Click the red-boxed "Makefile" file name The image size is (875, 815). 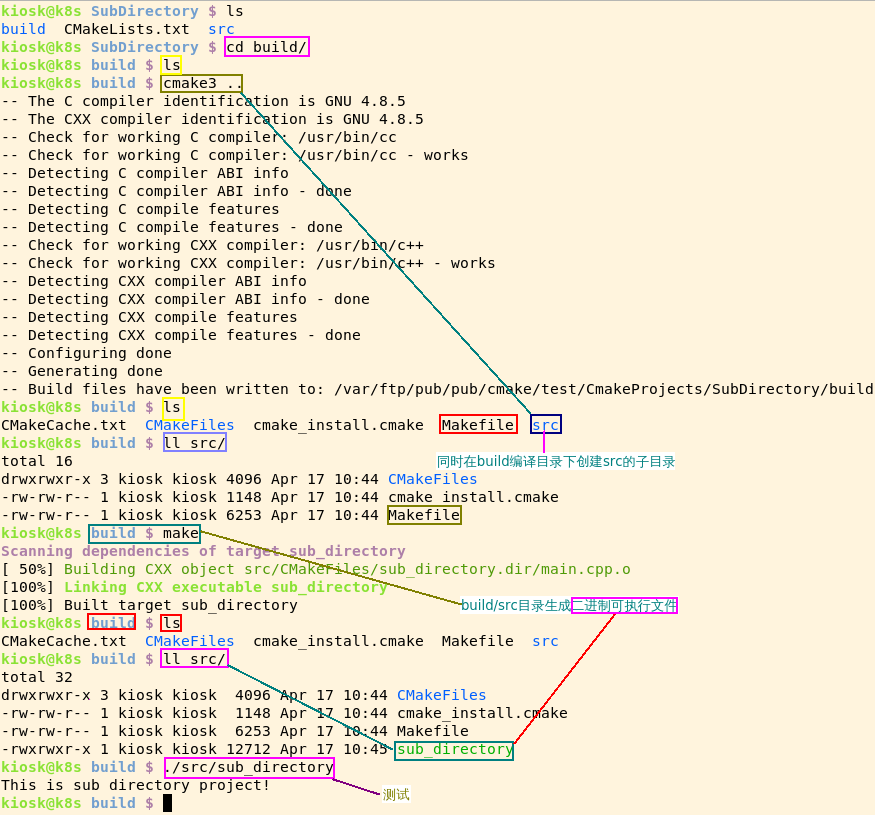point(478,424)
